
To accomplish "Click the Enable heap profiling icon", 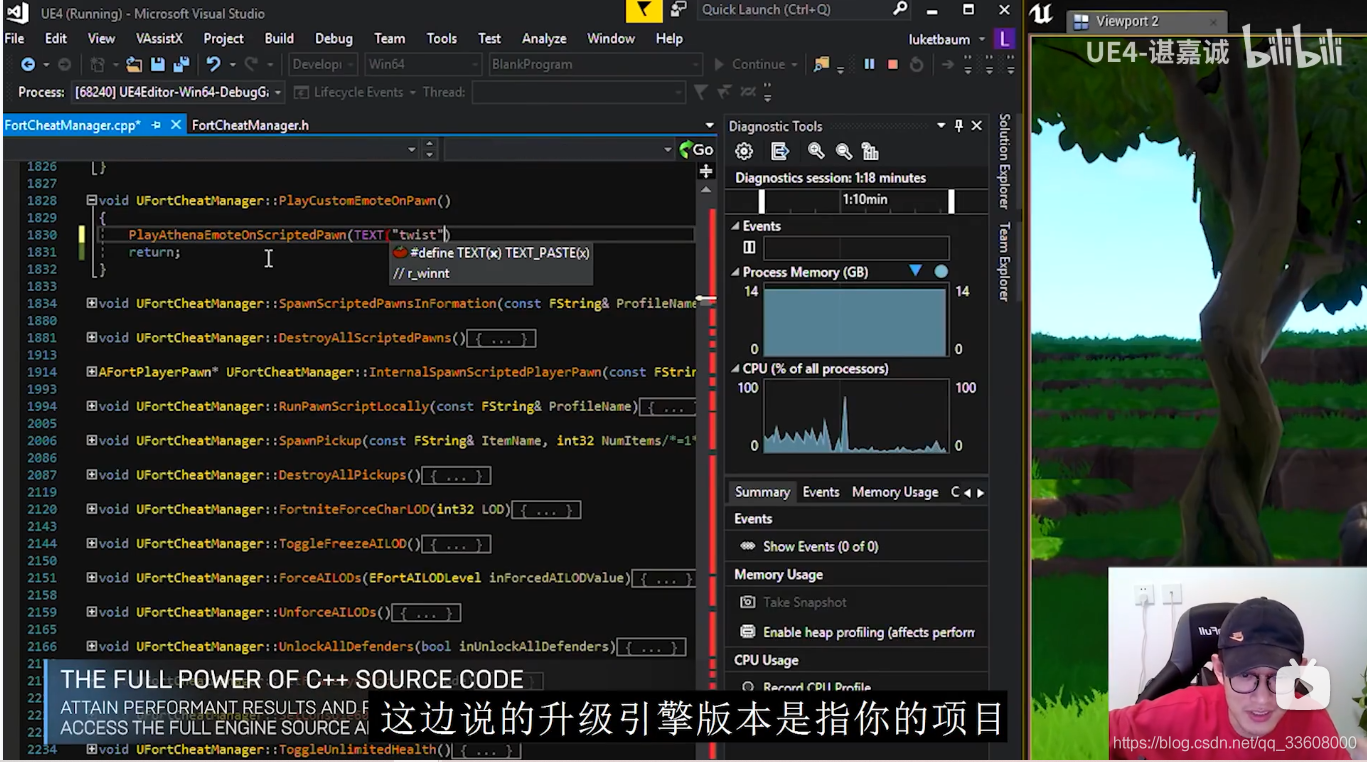I will [747, 632].
